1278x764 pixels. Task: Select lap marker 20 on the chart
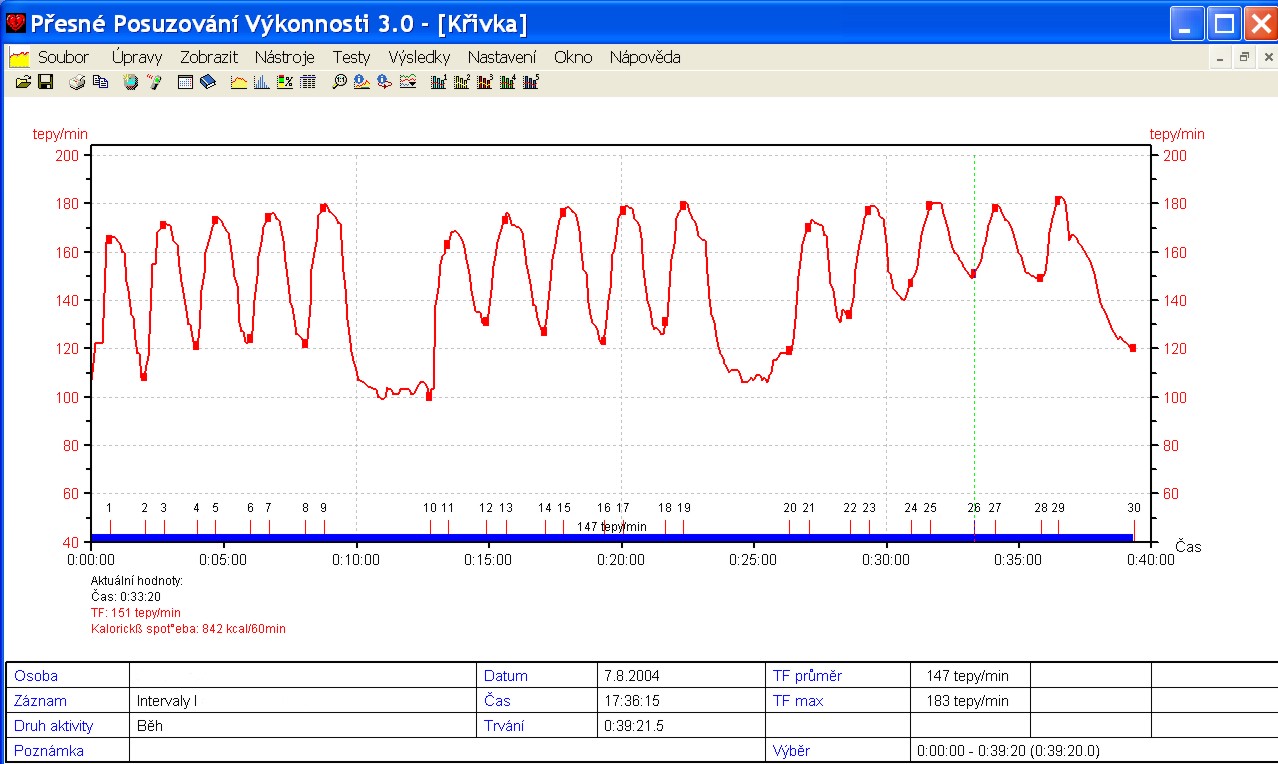[790, 508]
